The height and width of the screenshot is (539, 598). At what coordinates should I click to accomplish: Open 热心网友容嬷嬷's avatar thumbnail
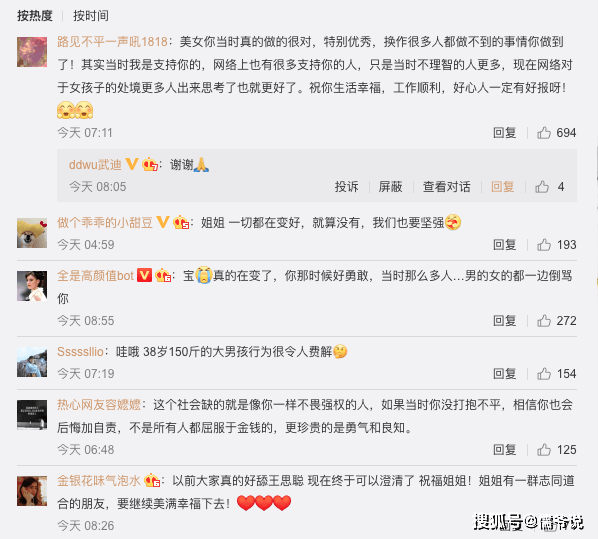(x=32, y=415)
